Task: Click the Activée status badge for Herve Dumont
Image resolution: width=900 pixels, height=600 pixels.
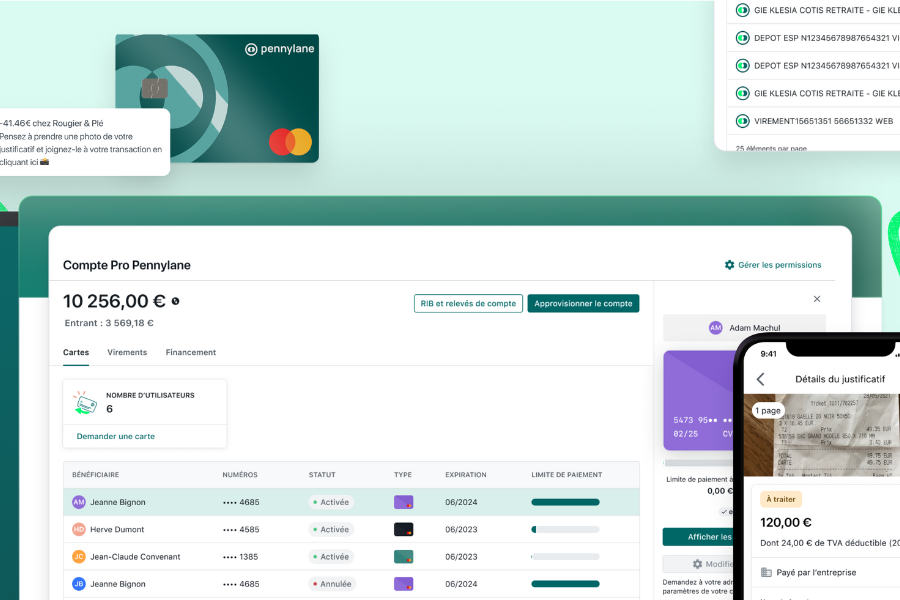Action: [331, 529]
